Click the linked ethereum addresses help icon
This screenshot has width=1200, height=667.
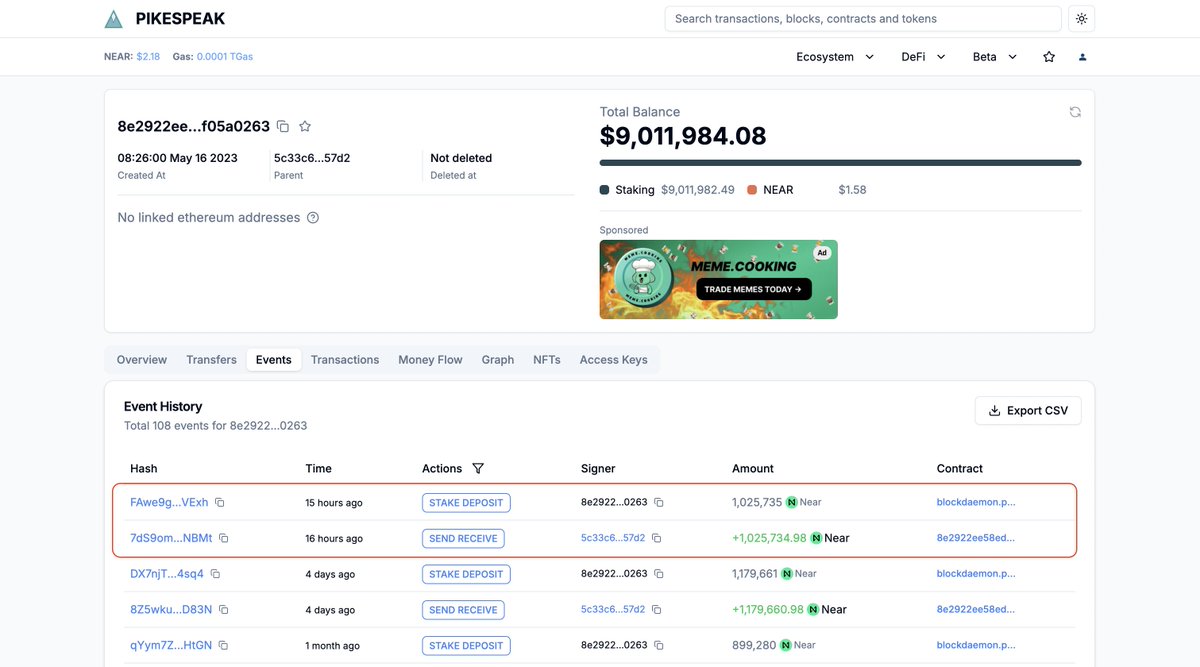click(312, 217)
